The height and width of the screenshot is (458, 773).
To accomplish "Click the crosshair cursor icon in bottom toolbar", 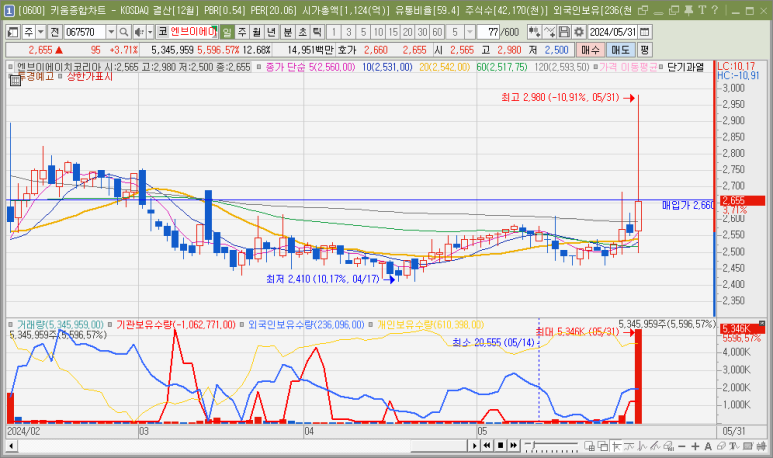I will click(616, 447).
